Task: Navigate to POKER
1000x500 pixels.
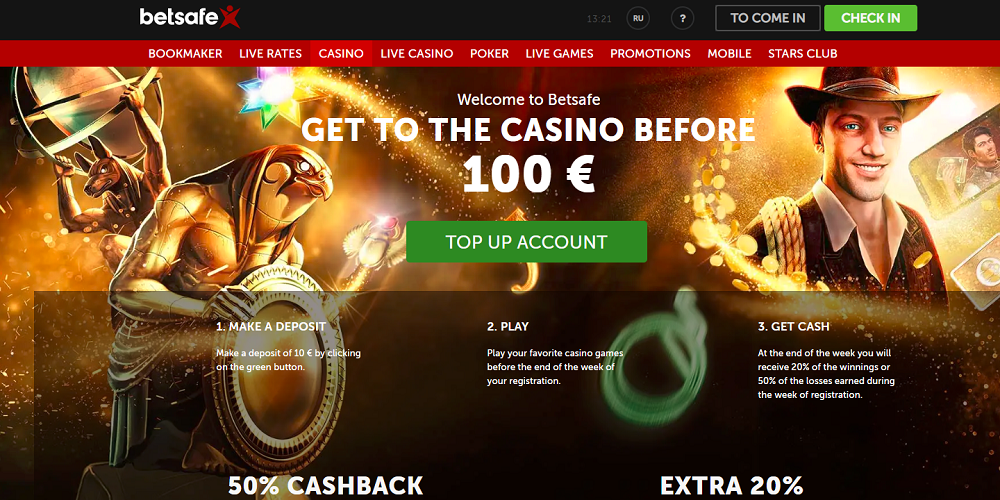Action: tap(489, 54)
